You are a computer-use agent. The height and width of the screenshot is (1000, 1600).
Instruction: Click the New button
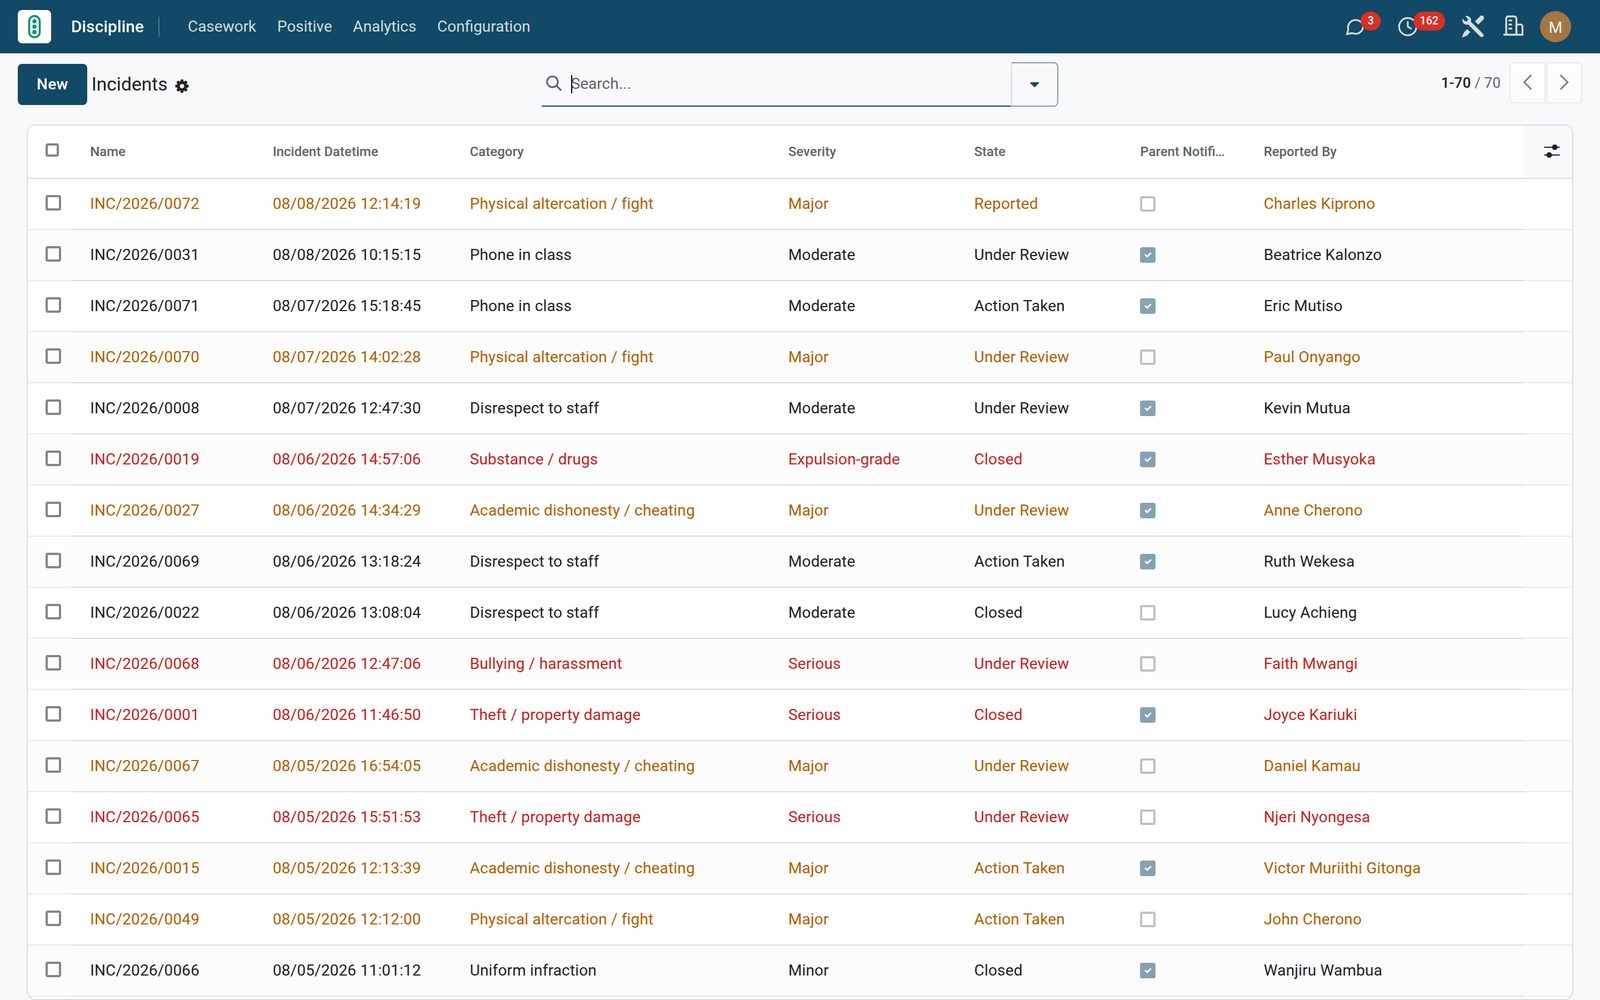coord(52,84)
